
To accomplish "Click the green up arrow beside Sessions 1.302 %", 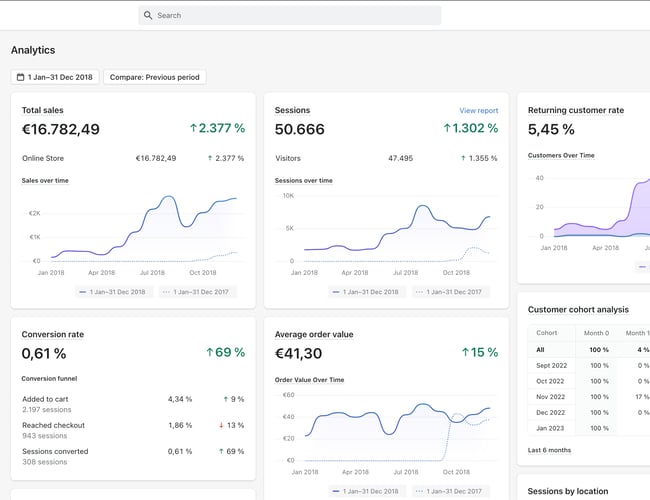I will coord(447,128).
